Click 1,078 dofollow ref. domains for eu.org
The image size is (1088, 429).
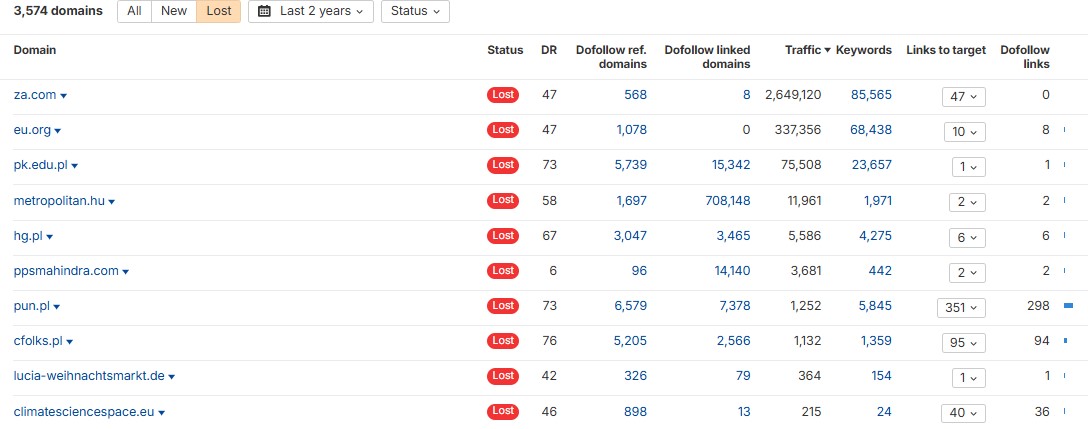click(x=631, y=130)
